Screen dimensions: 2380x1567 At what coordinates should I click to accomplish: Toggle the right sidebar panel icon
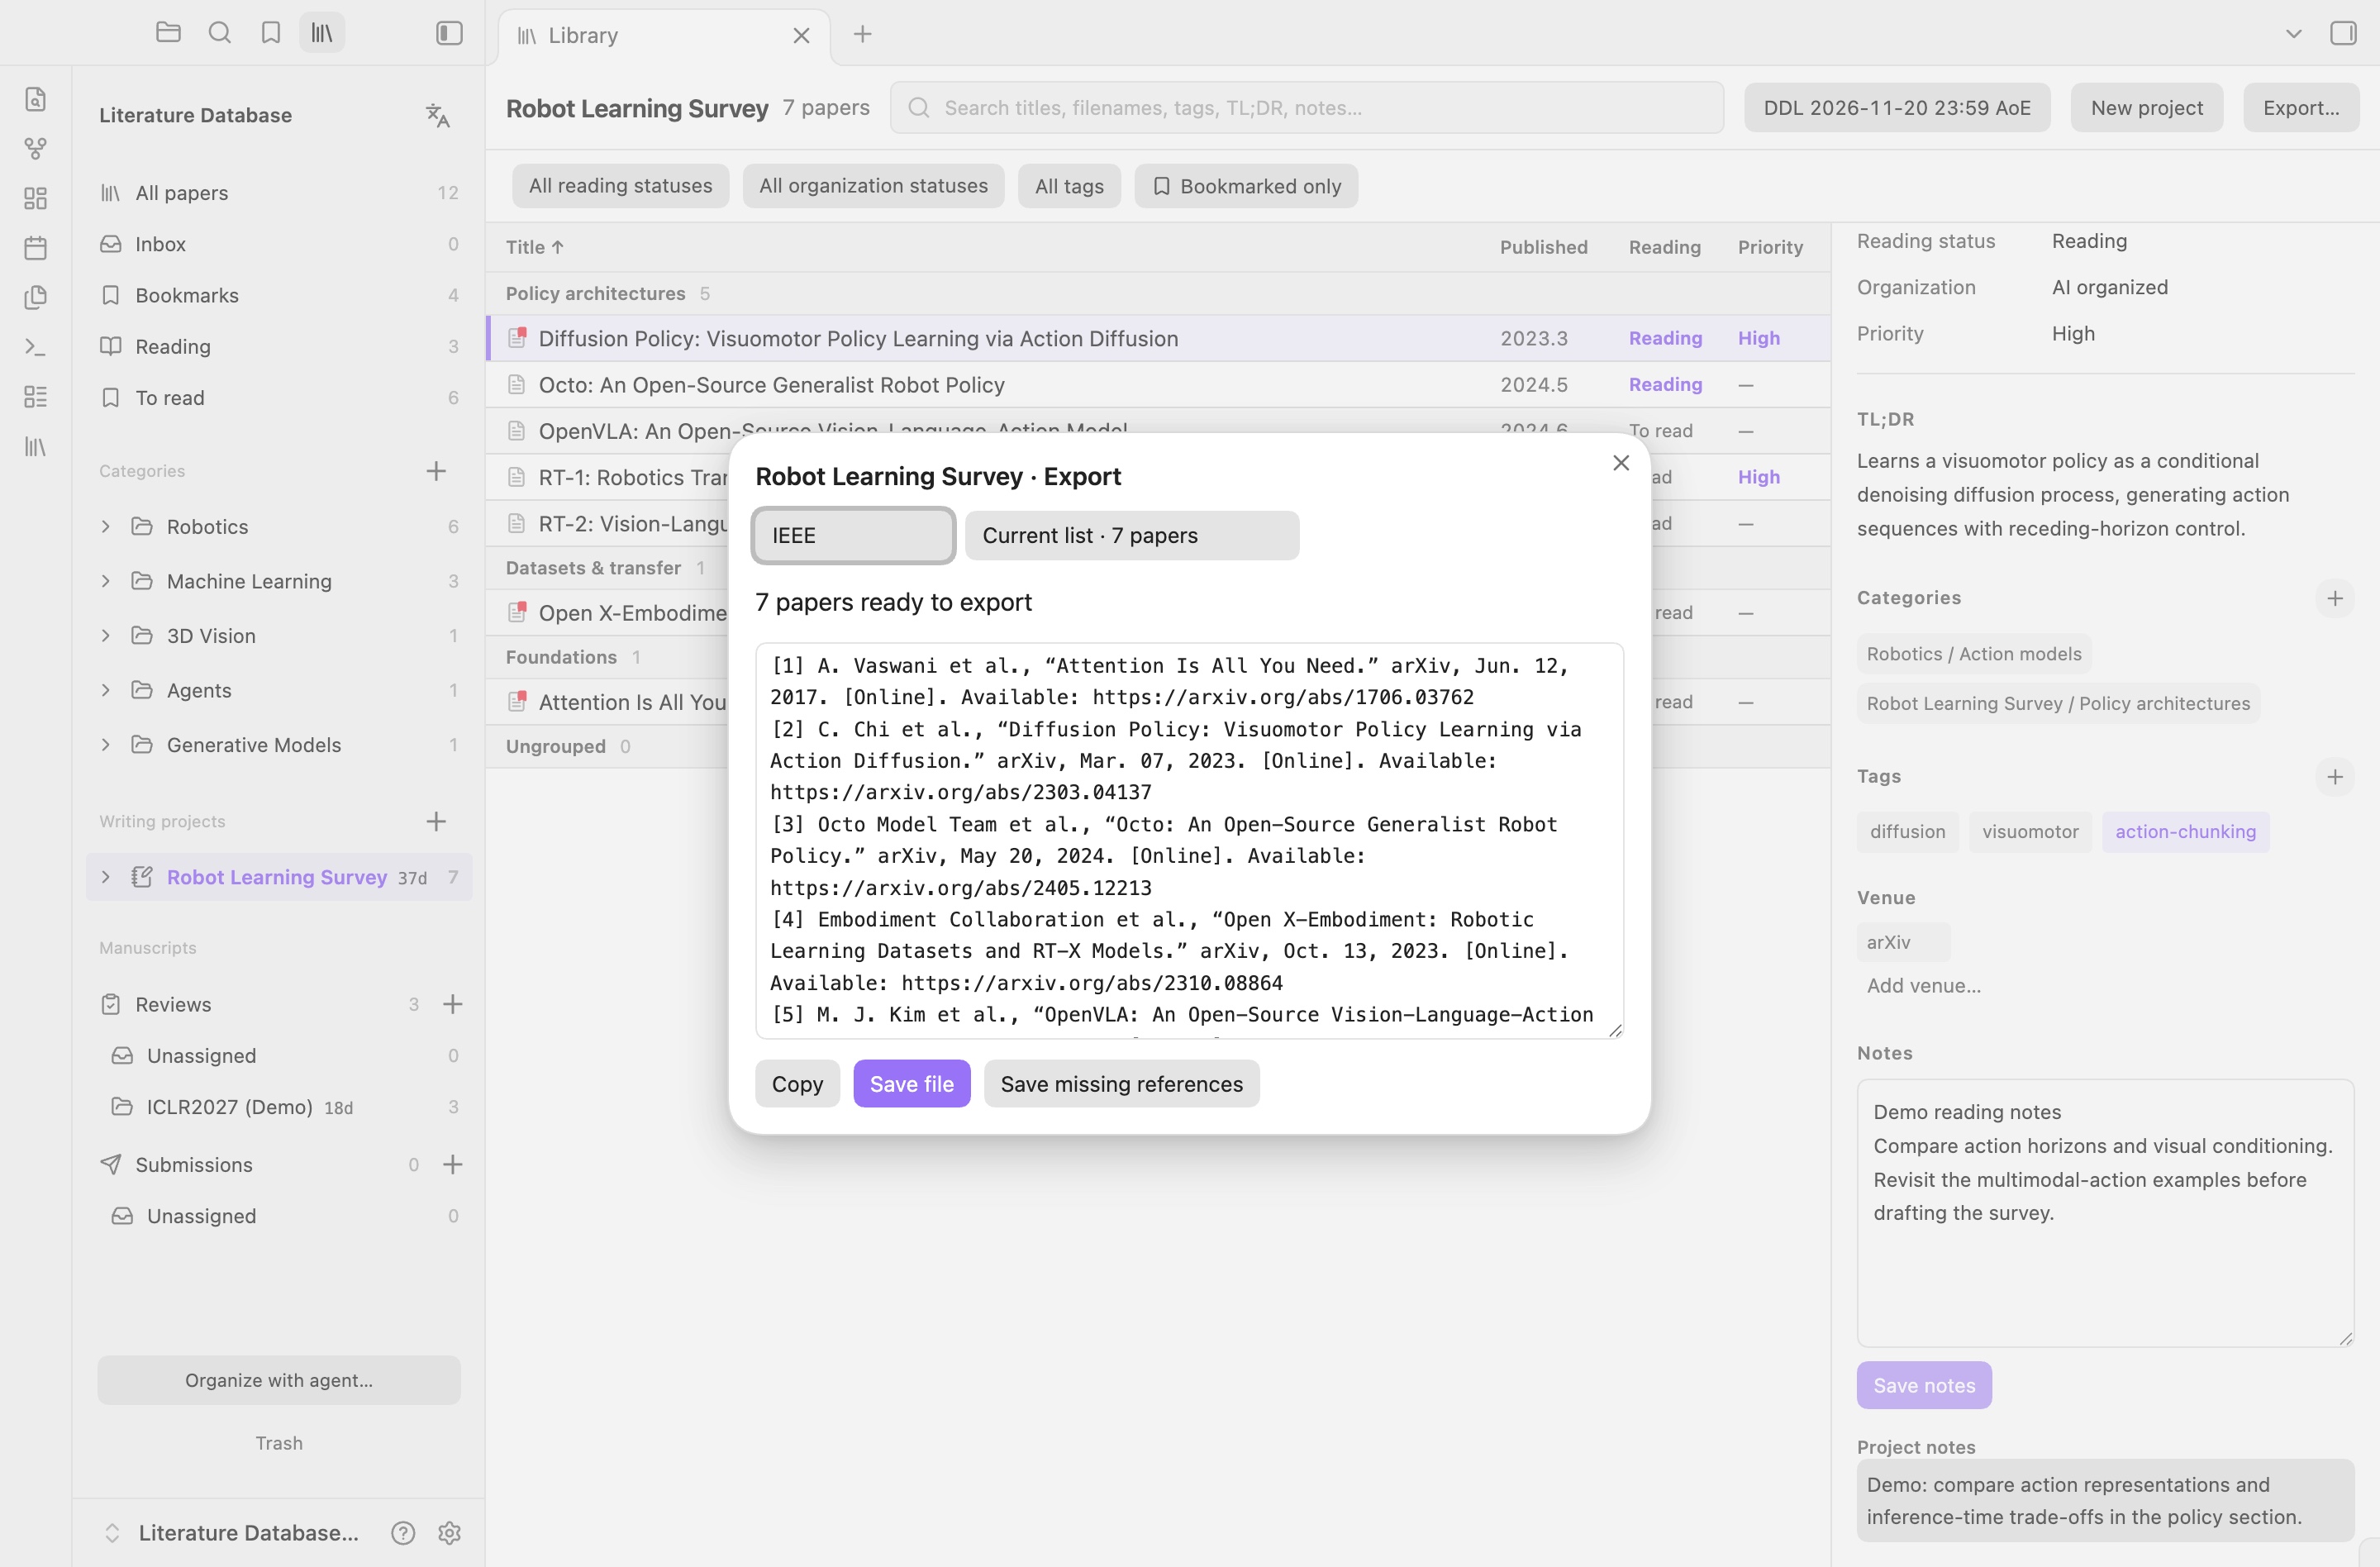coord(2343,33)
